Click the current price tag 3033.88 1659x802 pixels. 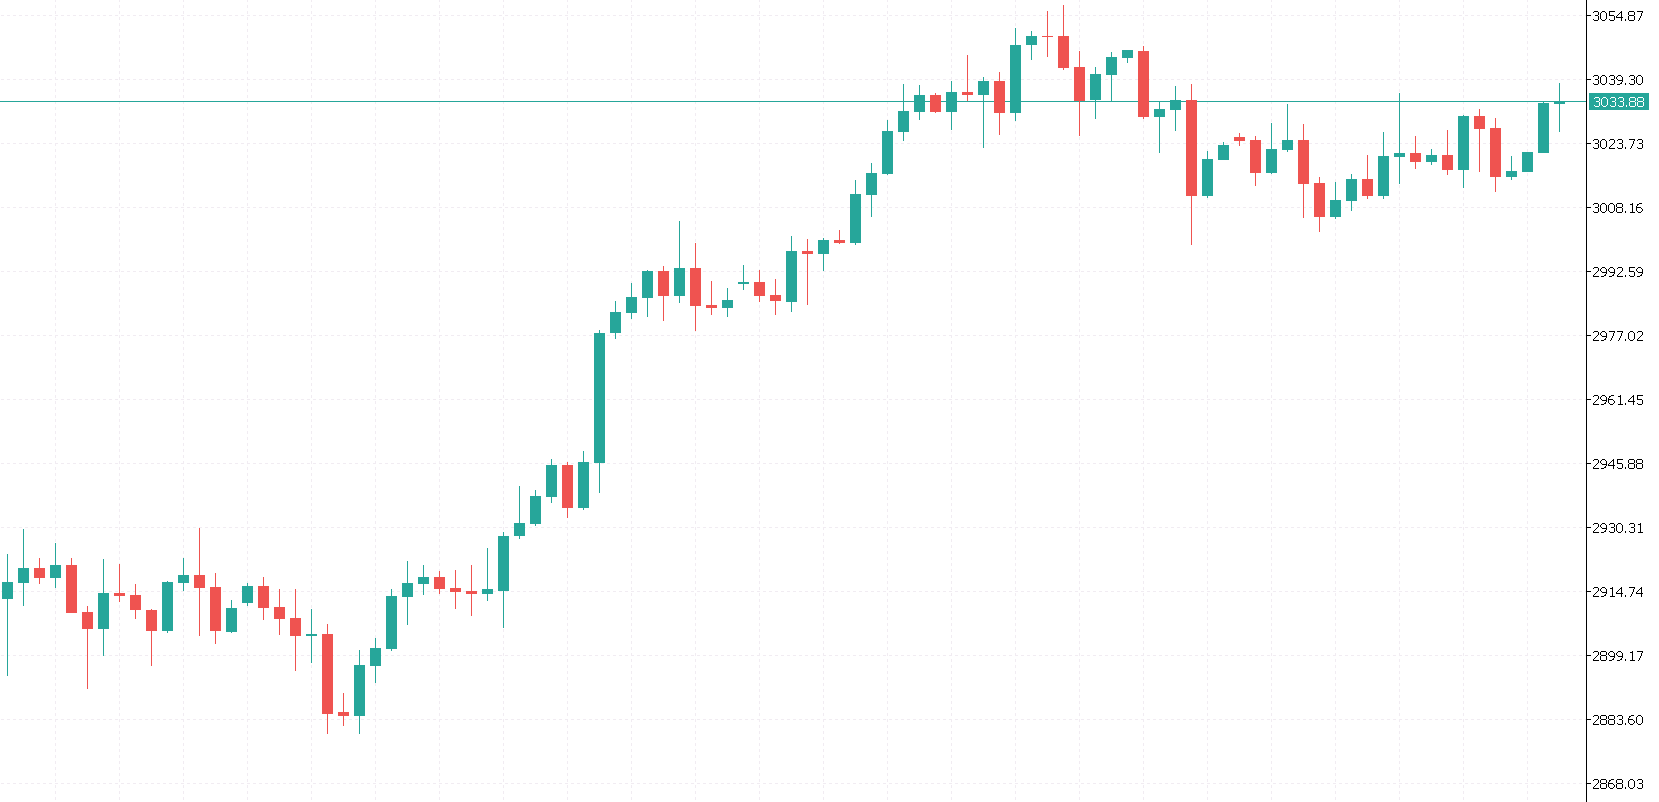1618,102
